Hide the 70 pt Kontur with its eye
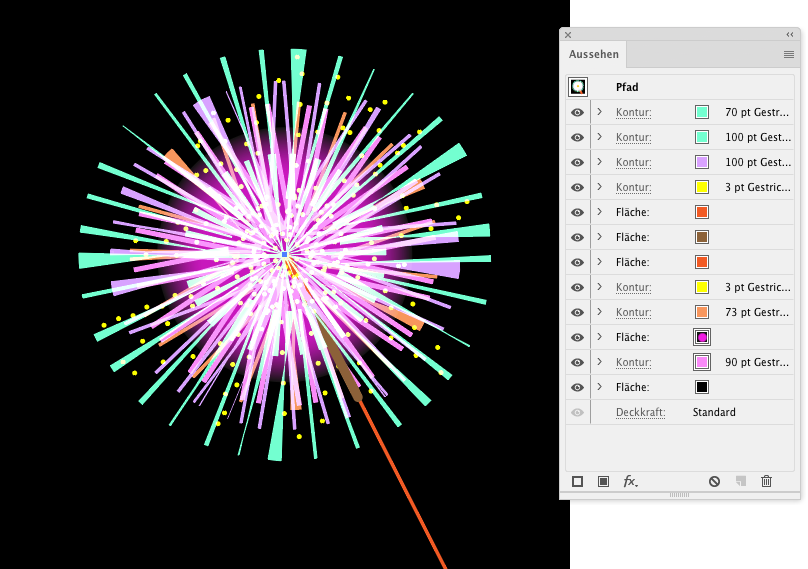The height and width of the screenshot is (569, 808). (578, 112)
